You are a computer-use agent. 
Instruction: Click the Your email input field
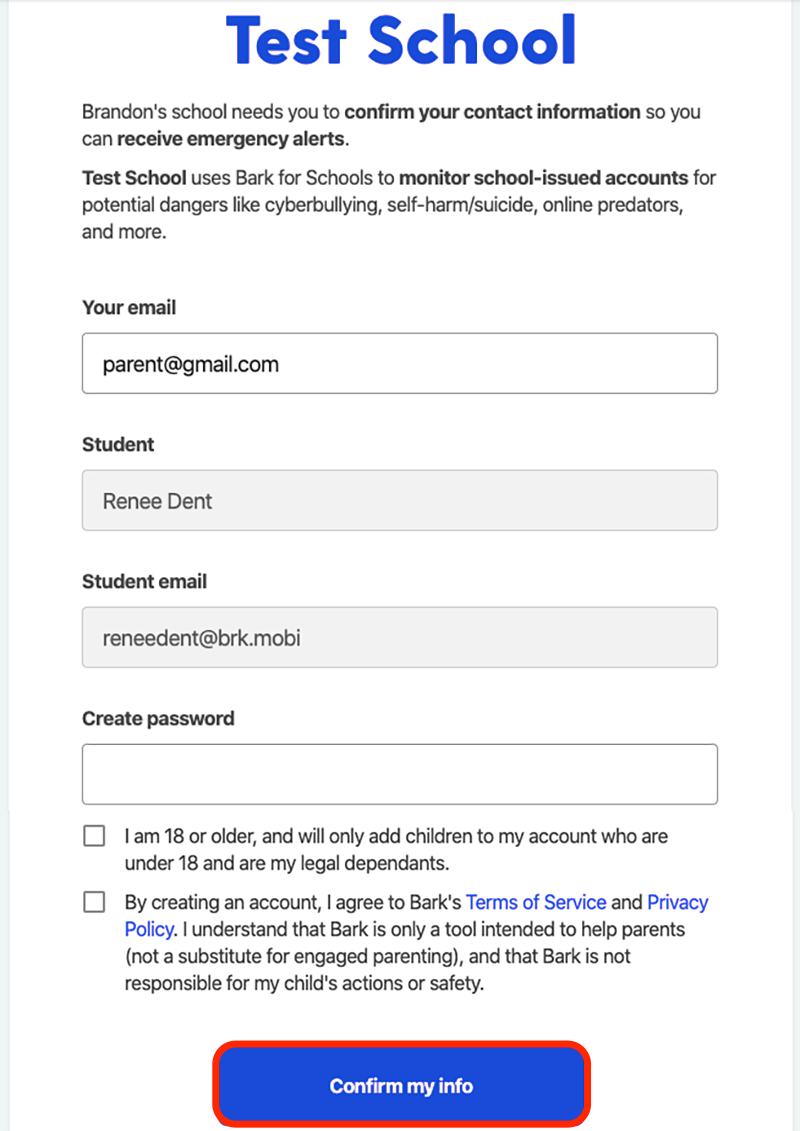coord(400,364)
